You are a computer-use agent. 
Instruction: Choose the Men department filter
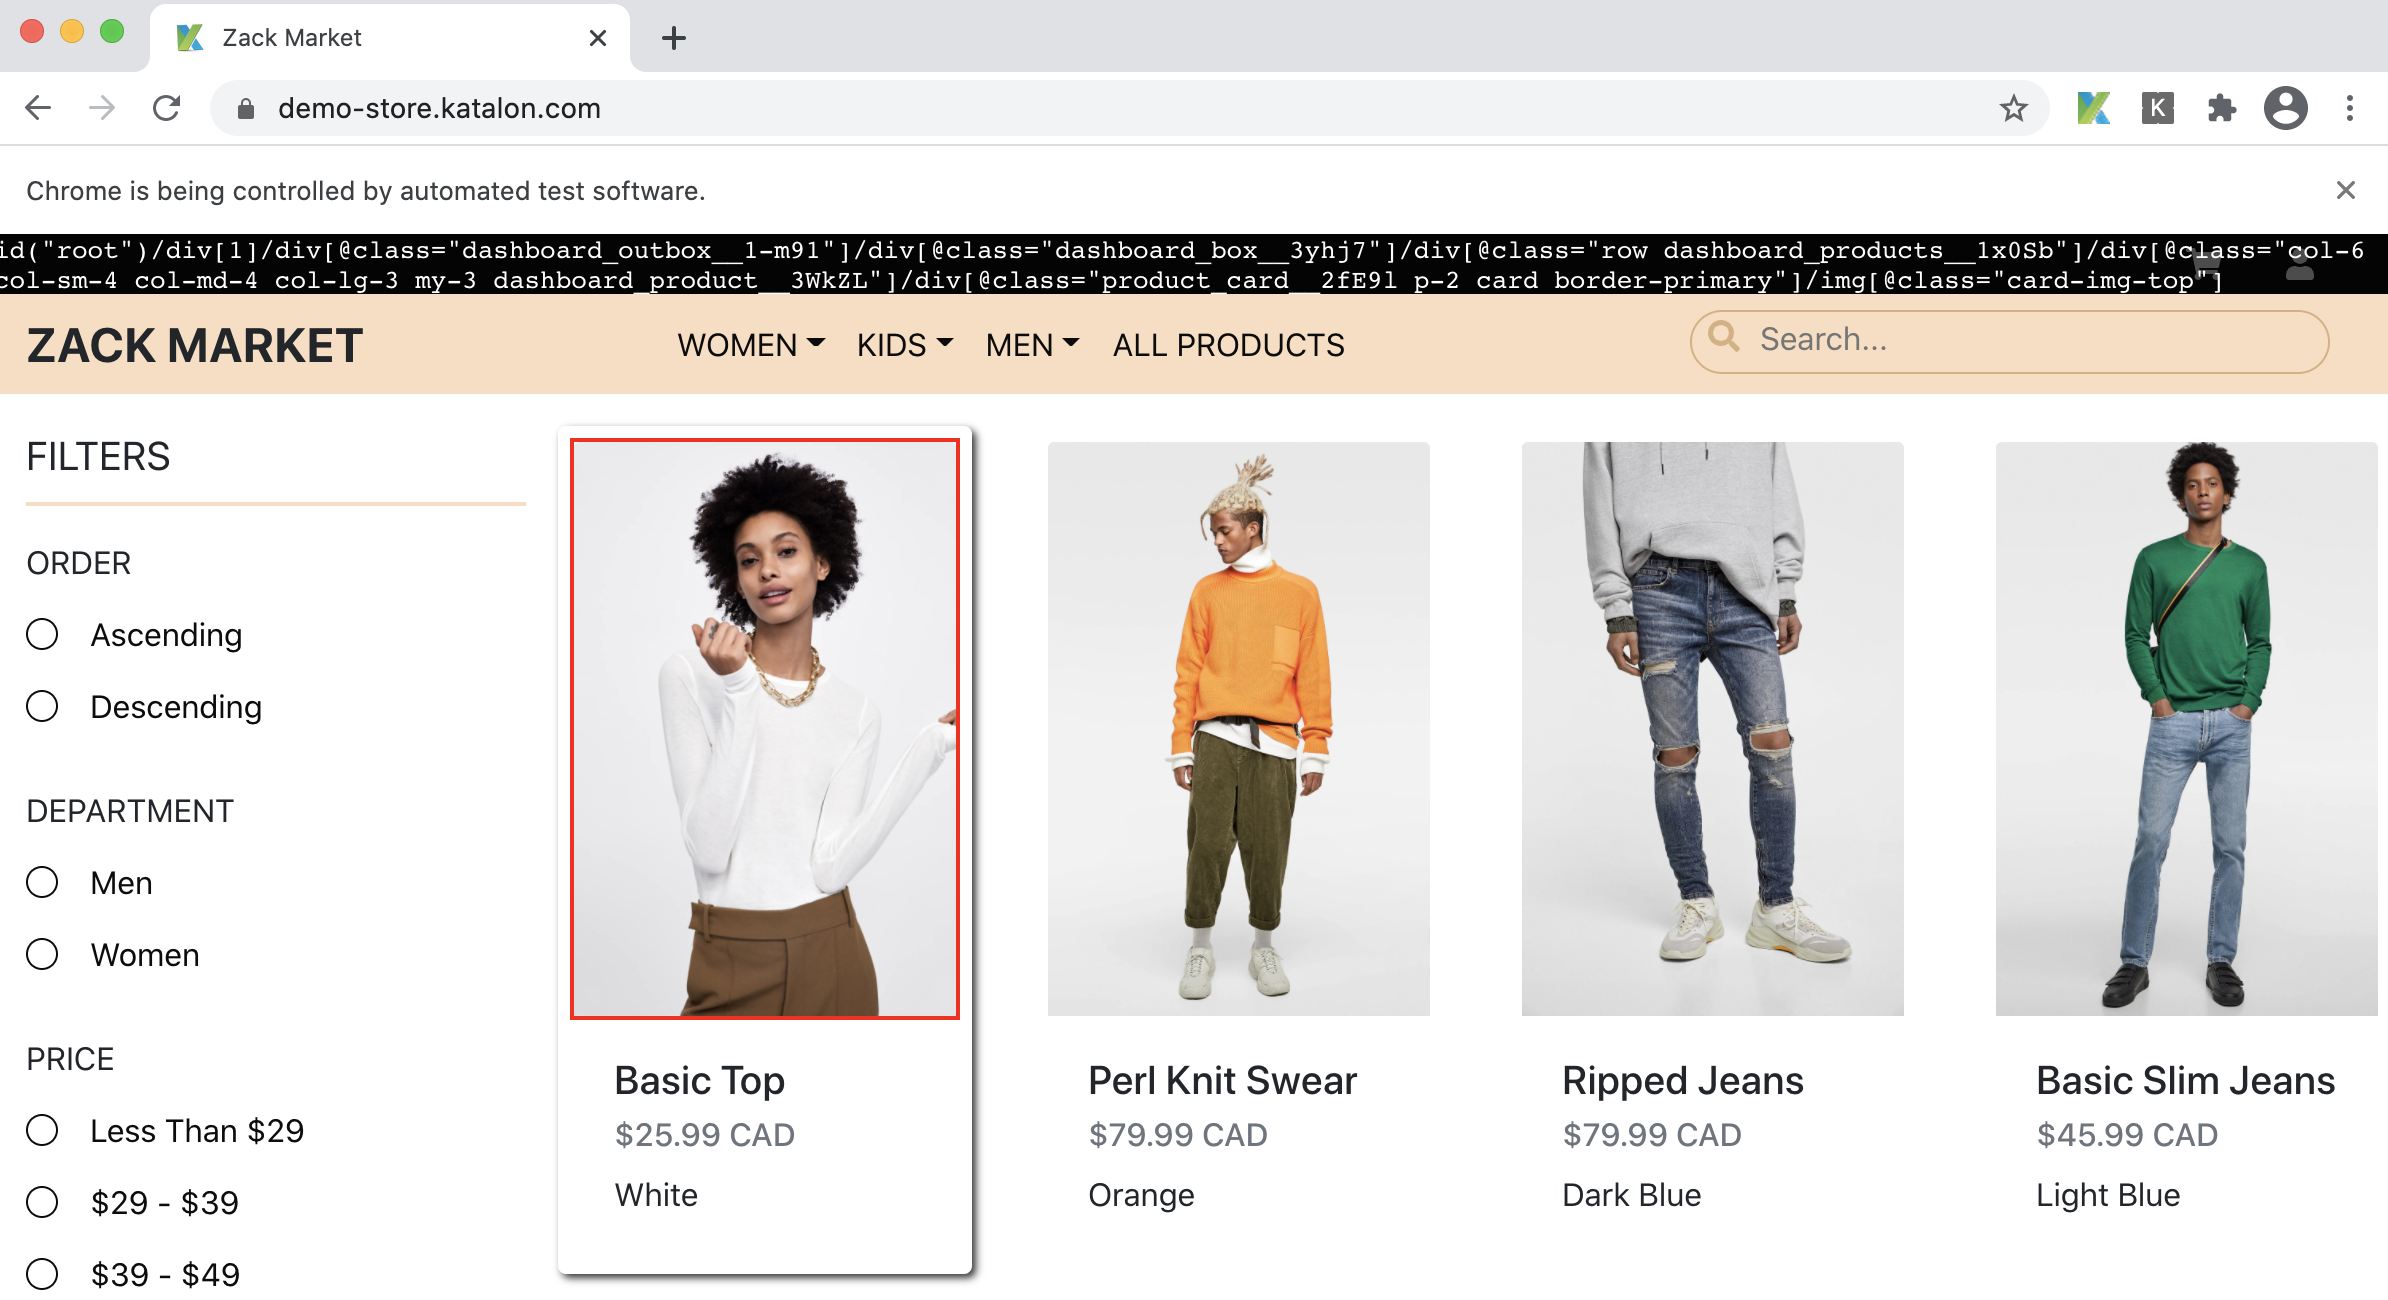(x=42, y=882)
